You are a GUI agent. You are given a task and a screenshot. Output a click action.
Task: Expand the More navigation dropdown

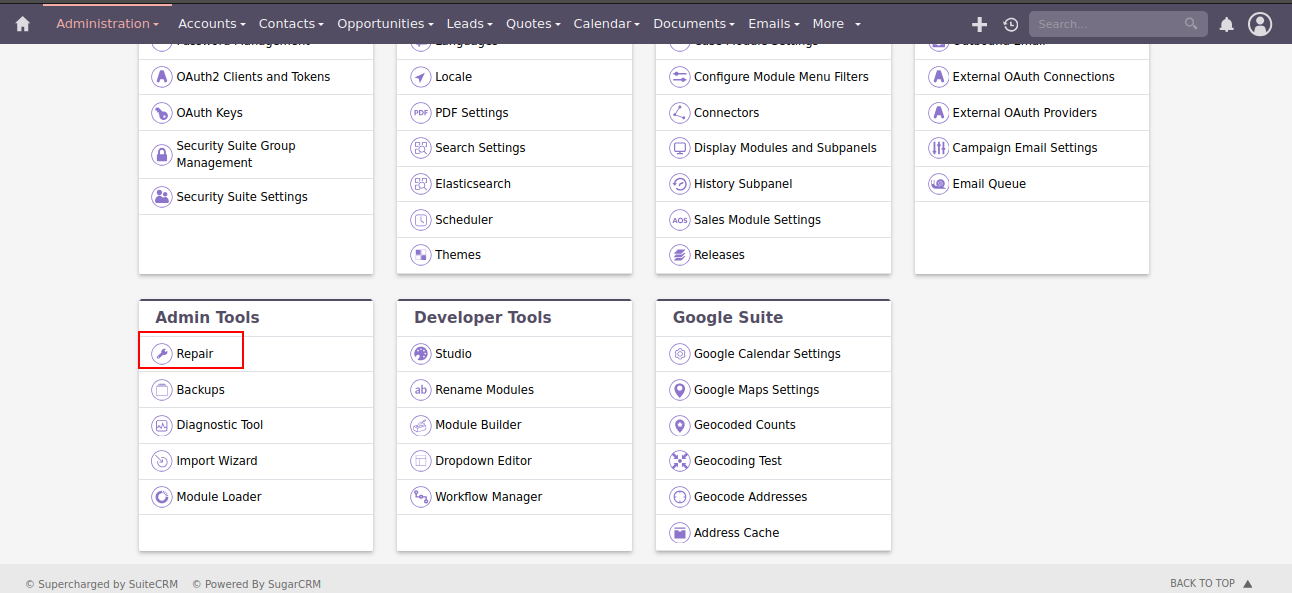(836, 24)
